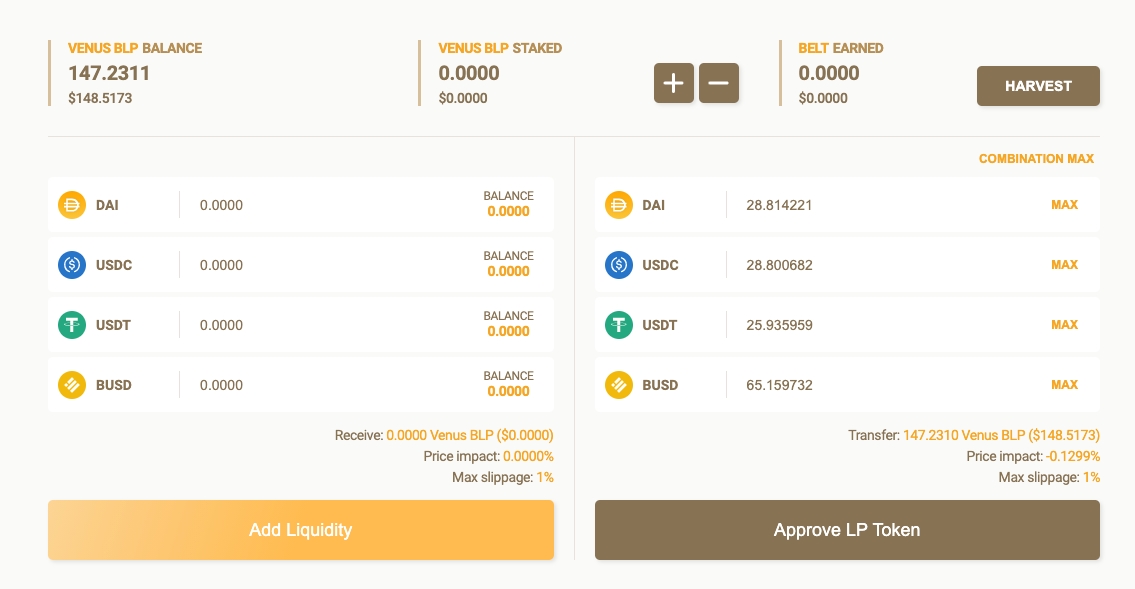Click the DAI icon in withdraw panel

(x=619, y=205)
